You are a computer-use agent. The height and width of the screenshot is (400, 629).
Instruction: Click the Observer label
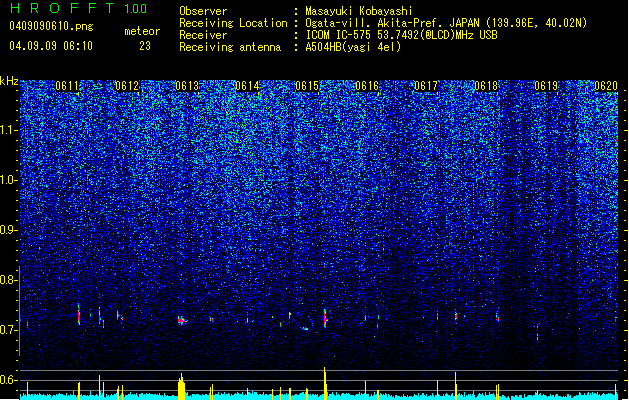(x=203, y=11)
